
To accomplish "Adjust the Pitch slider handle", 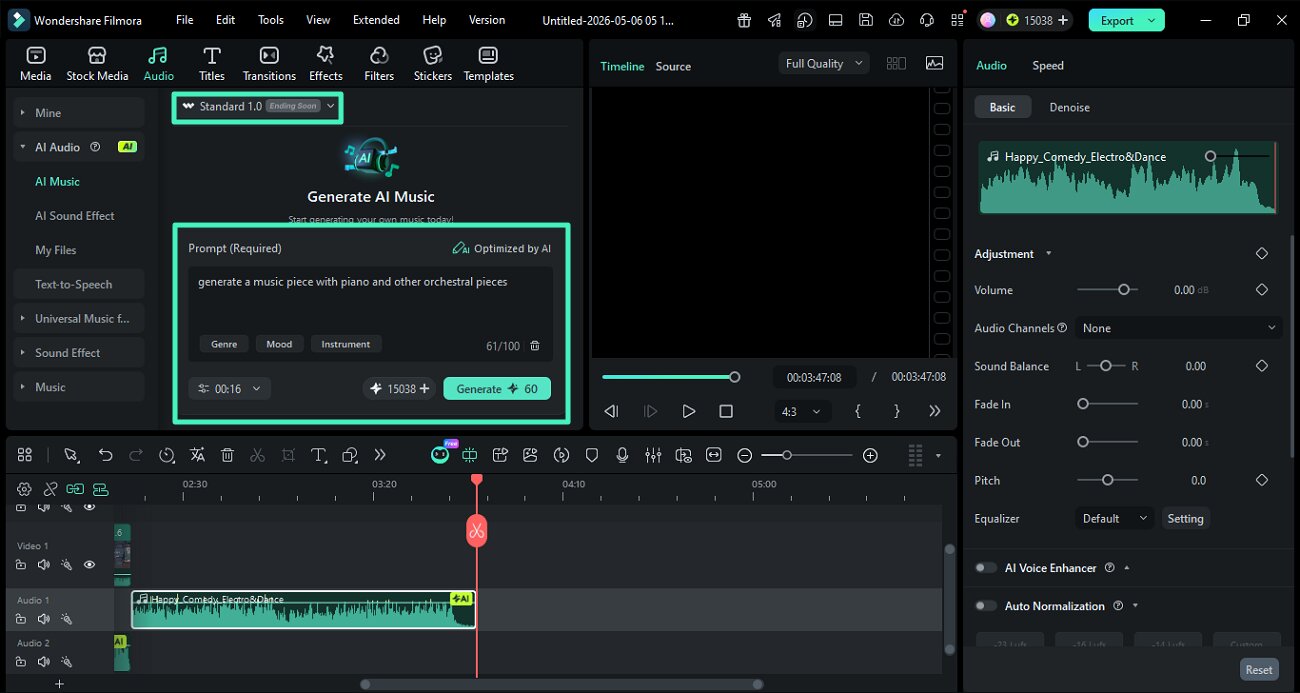I will click(1107, 480).
